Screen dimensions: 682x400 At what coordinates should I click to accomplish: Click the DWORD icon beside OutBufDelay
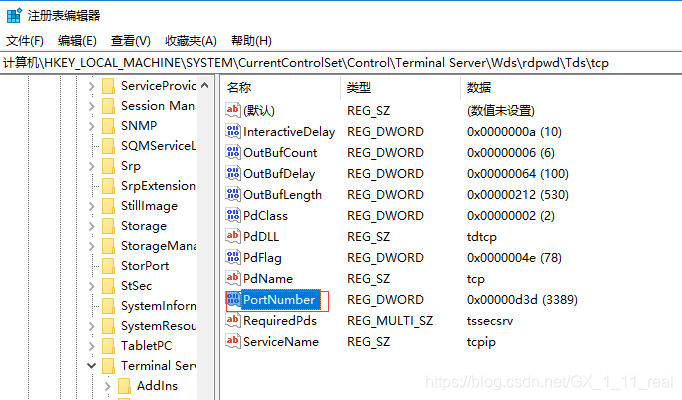point(233,173)
